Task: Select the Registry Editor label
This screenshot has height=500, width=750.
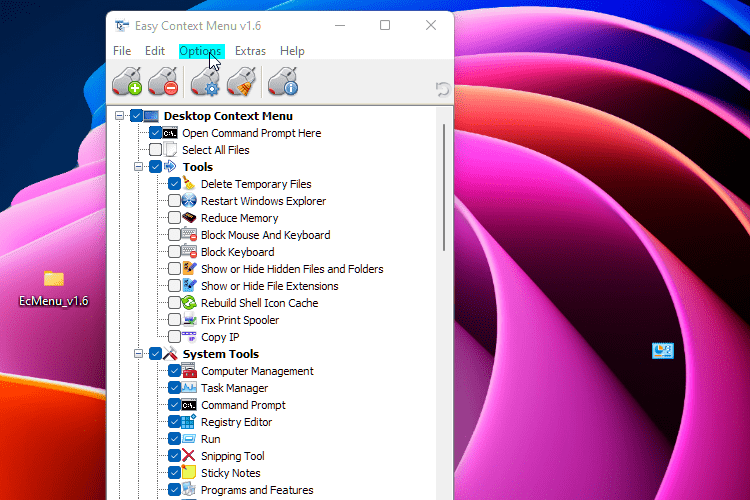Action: click(x=236, y=422)
